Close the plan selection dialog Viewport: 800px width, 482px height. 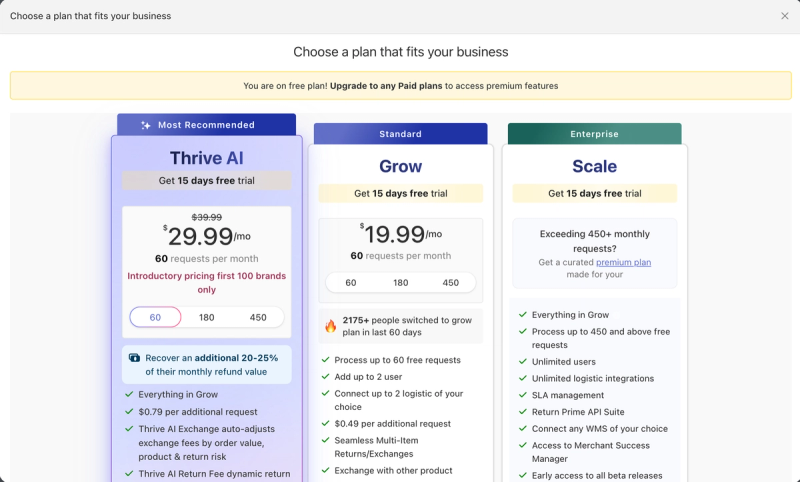tap(784, 16)
